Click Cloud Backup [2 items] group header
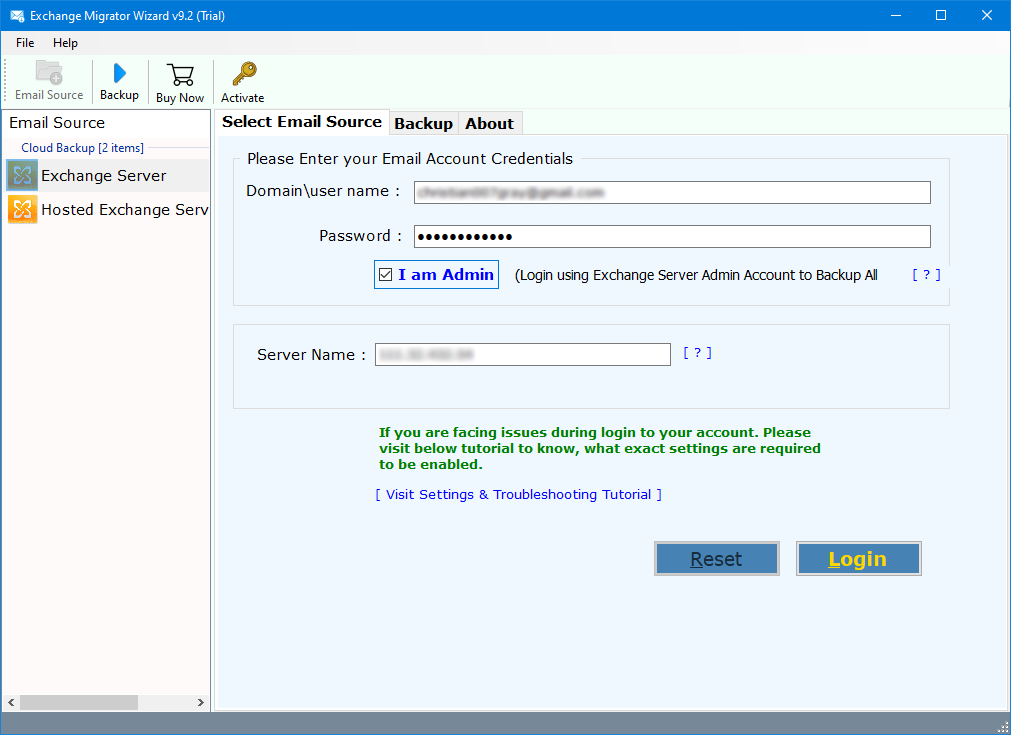 83,148
